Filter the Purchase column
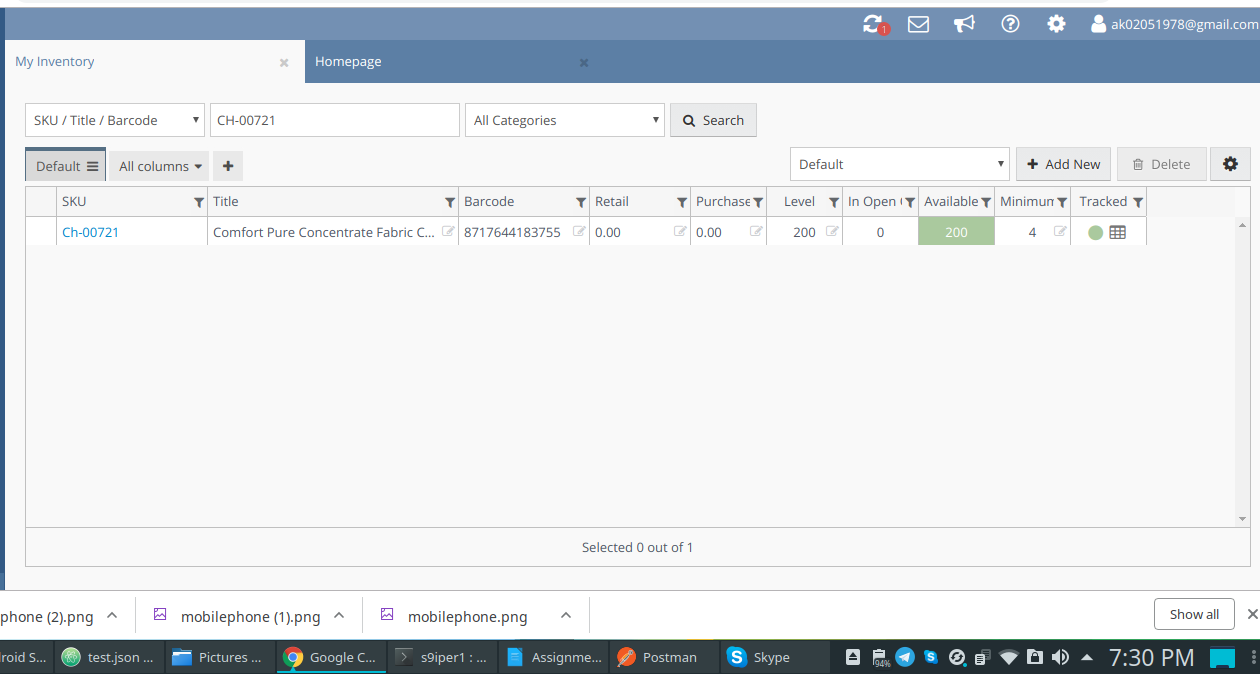This screenshot has height=674, width=1260. [x=758, y=202]
